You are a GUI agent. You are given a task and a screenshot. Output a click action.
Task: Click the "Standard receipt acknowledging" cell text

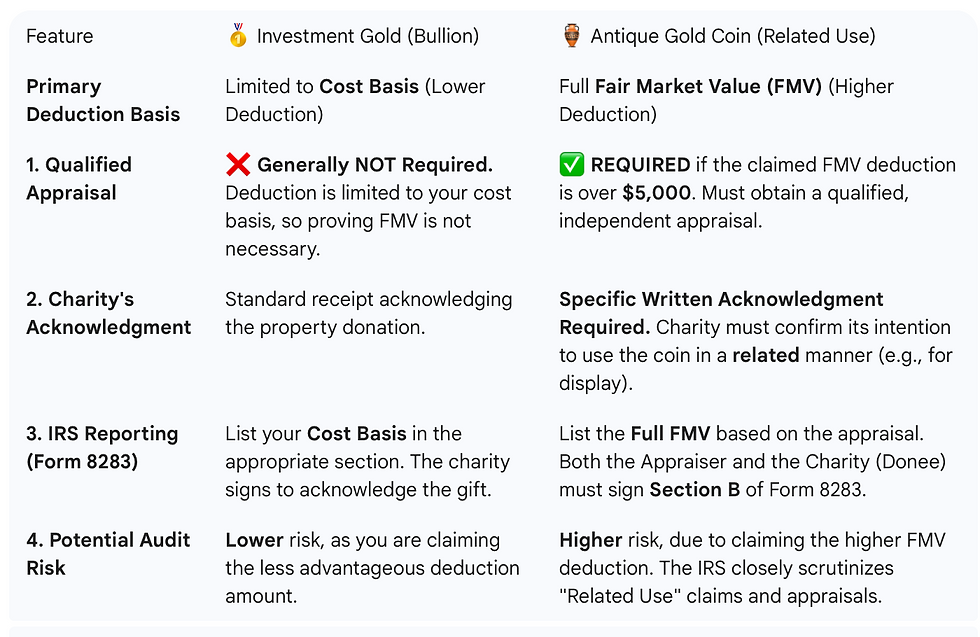368,299
